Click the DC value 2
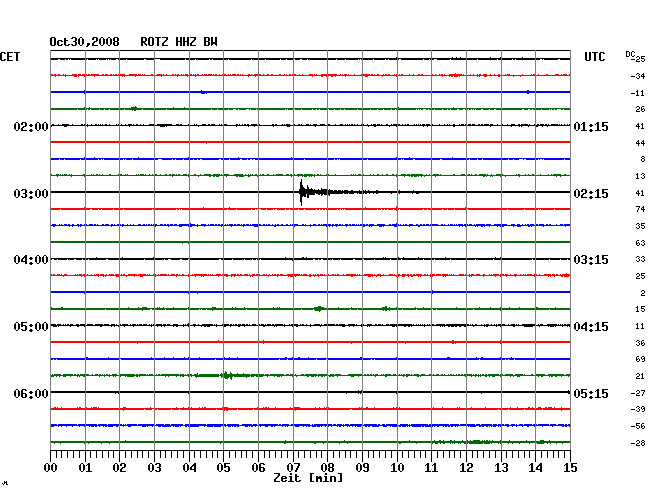The height and width of the screenshot is (494, 650). [x=643, y=293]
